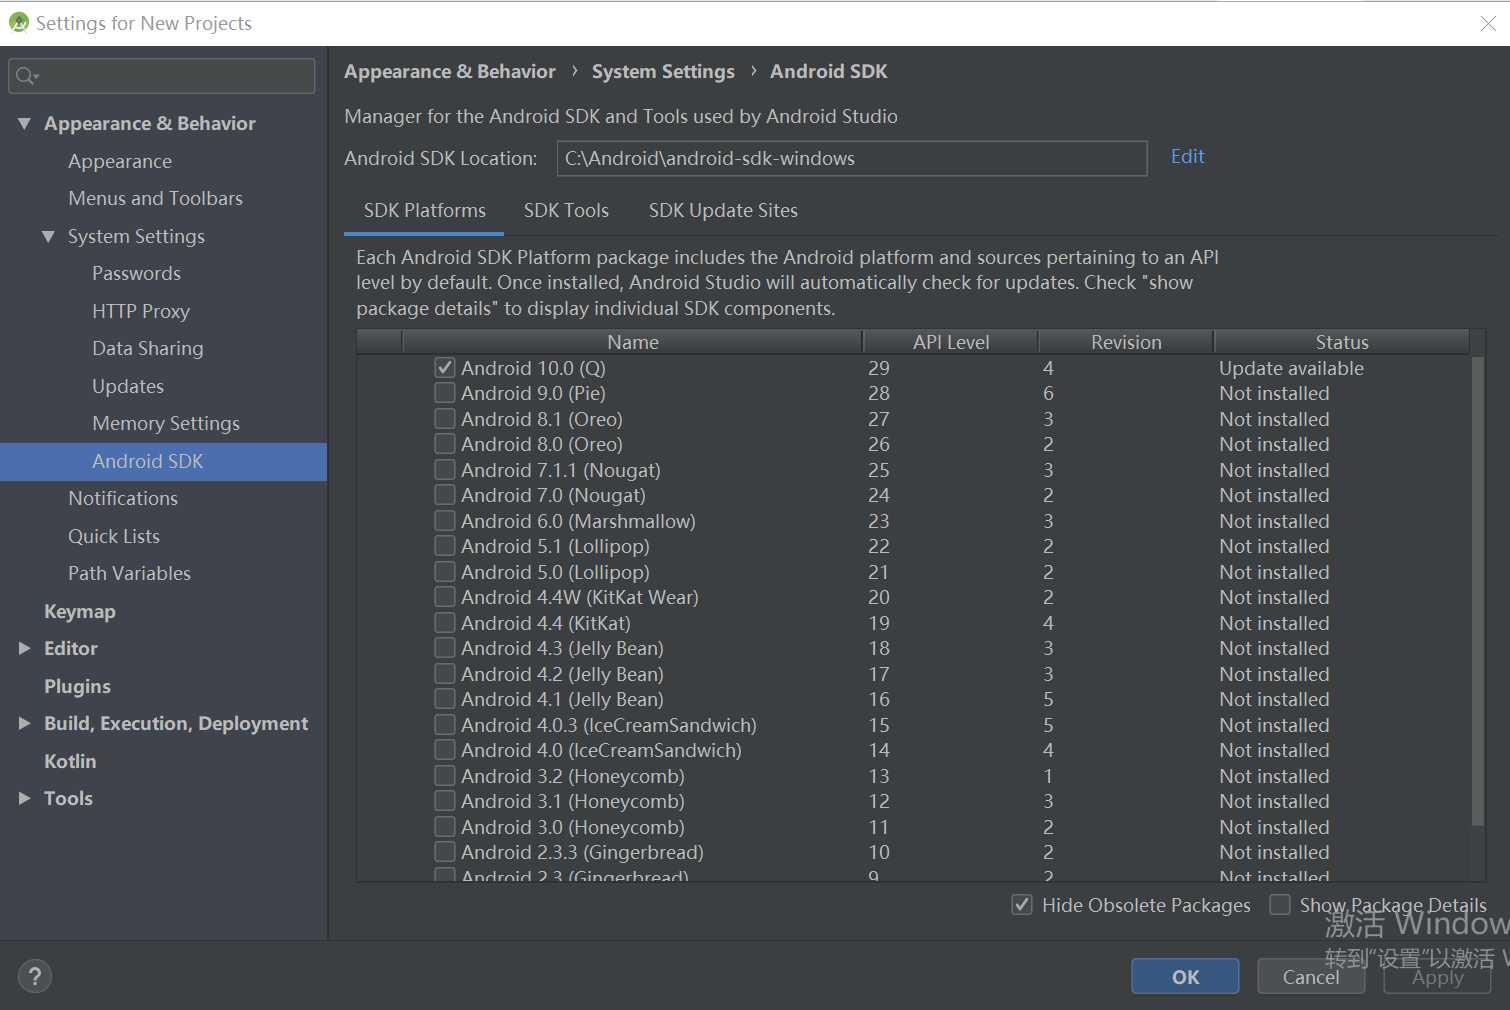Close the Settings for New Projects window
Screen dimensions: 1510x1010
click(x=1488, y=23)
